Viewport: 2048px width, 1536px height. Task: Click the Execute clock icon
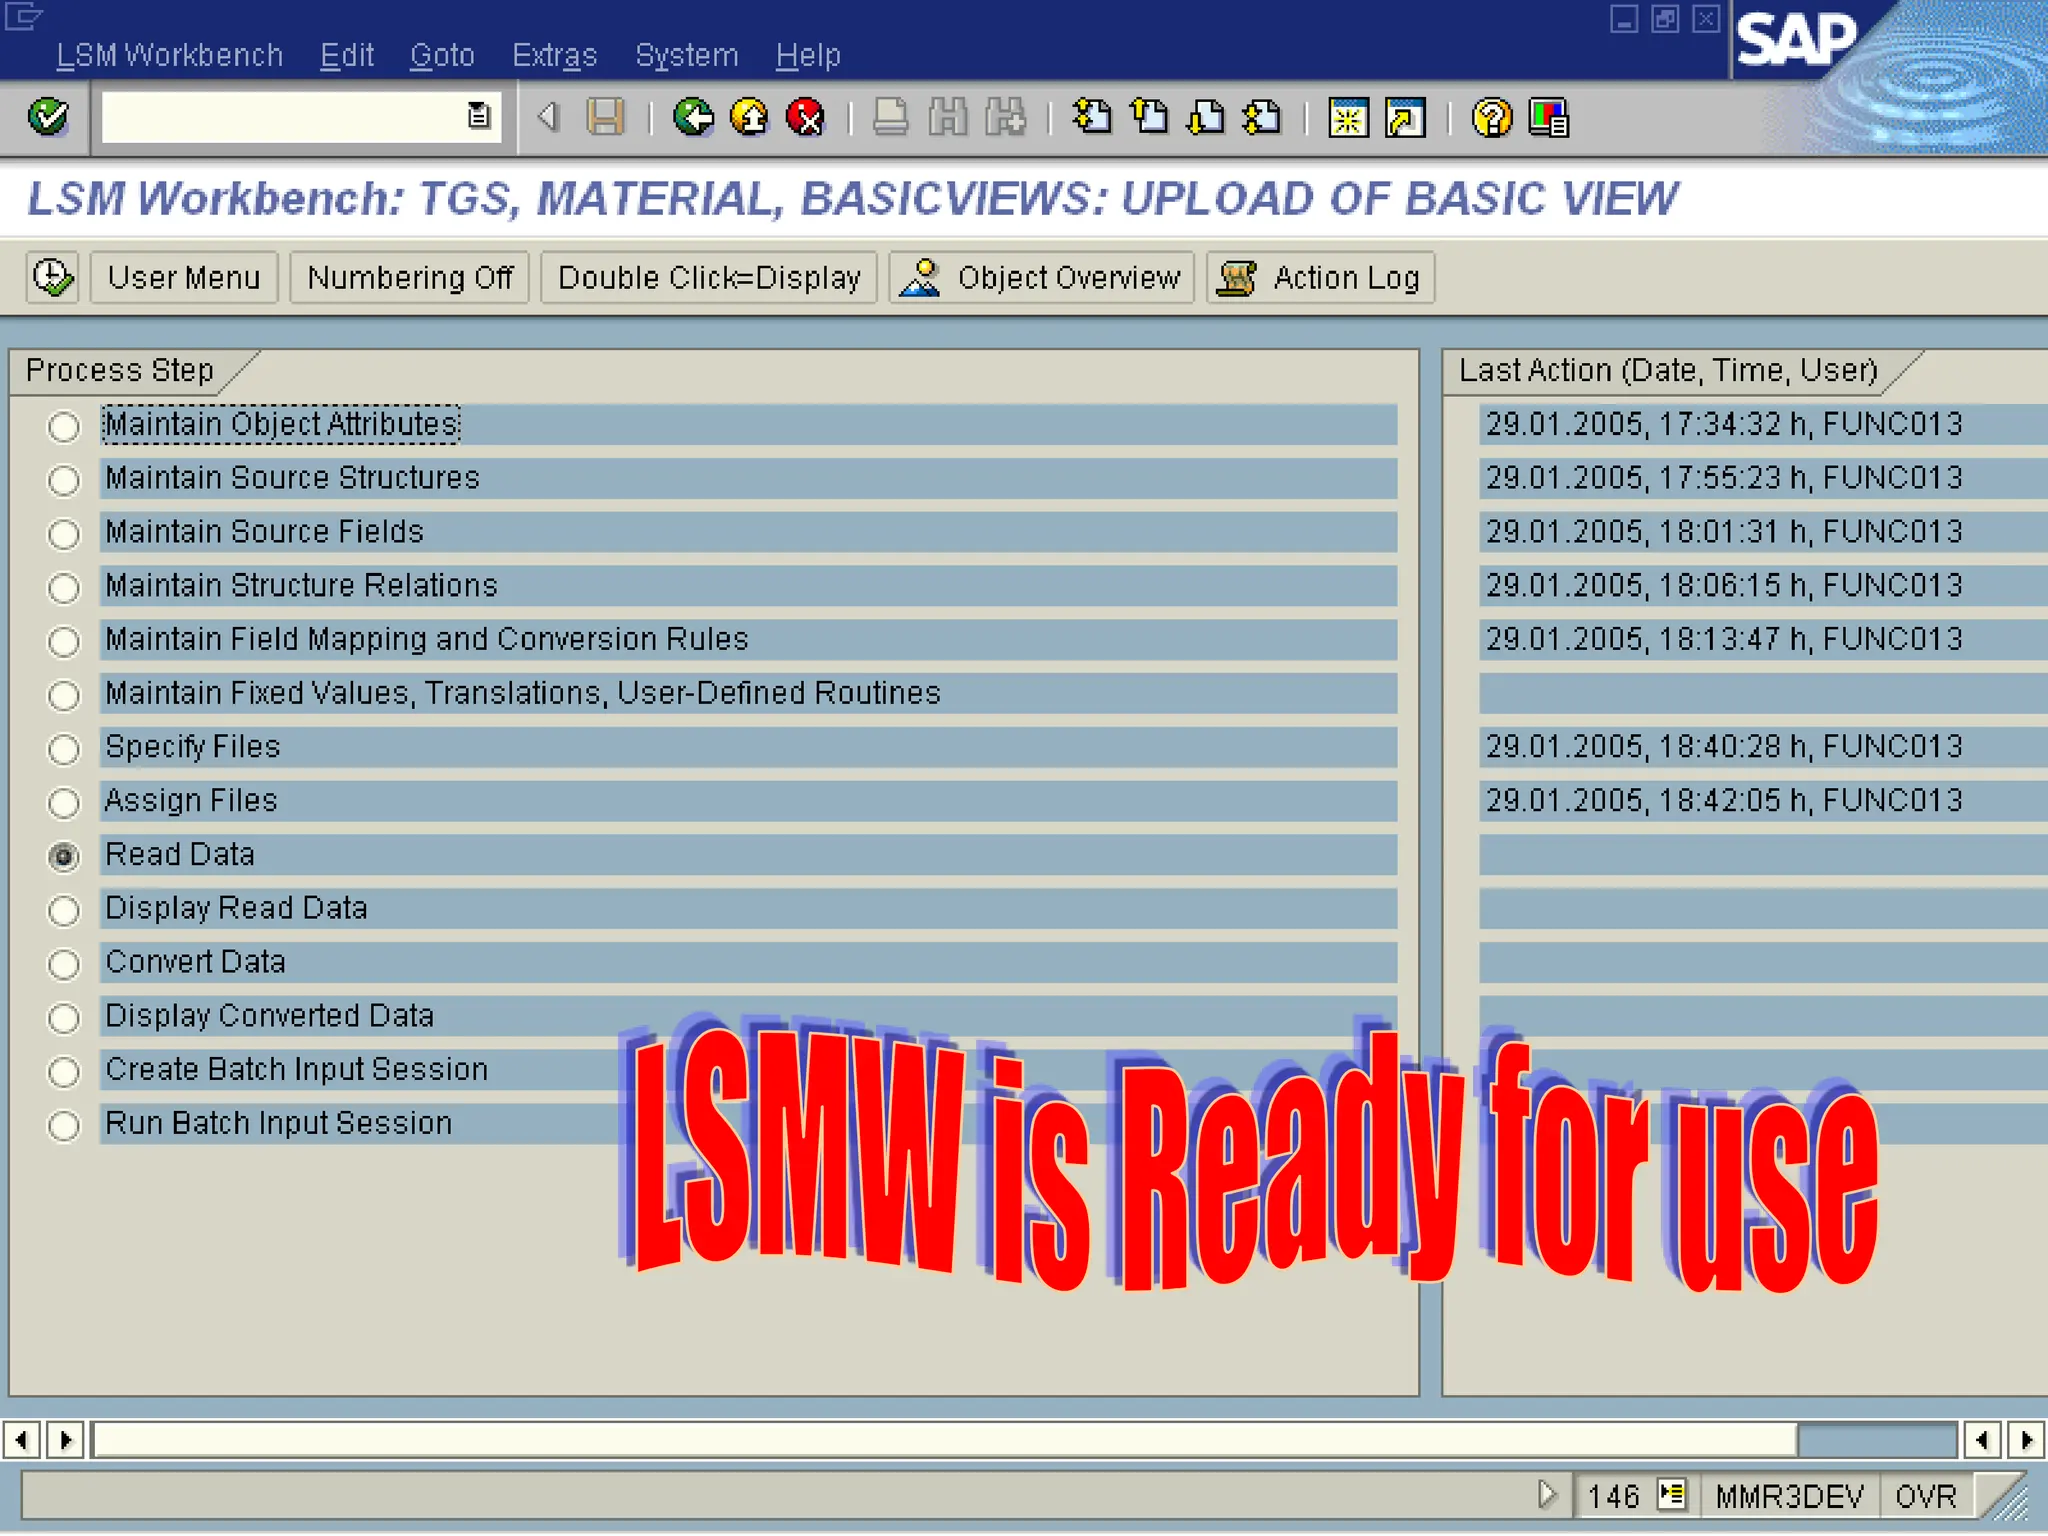(x=52, y=277)
